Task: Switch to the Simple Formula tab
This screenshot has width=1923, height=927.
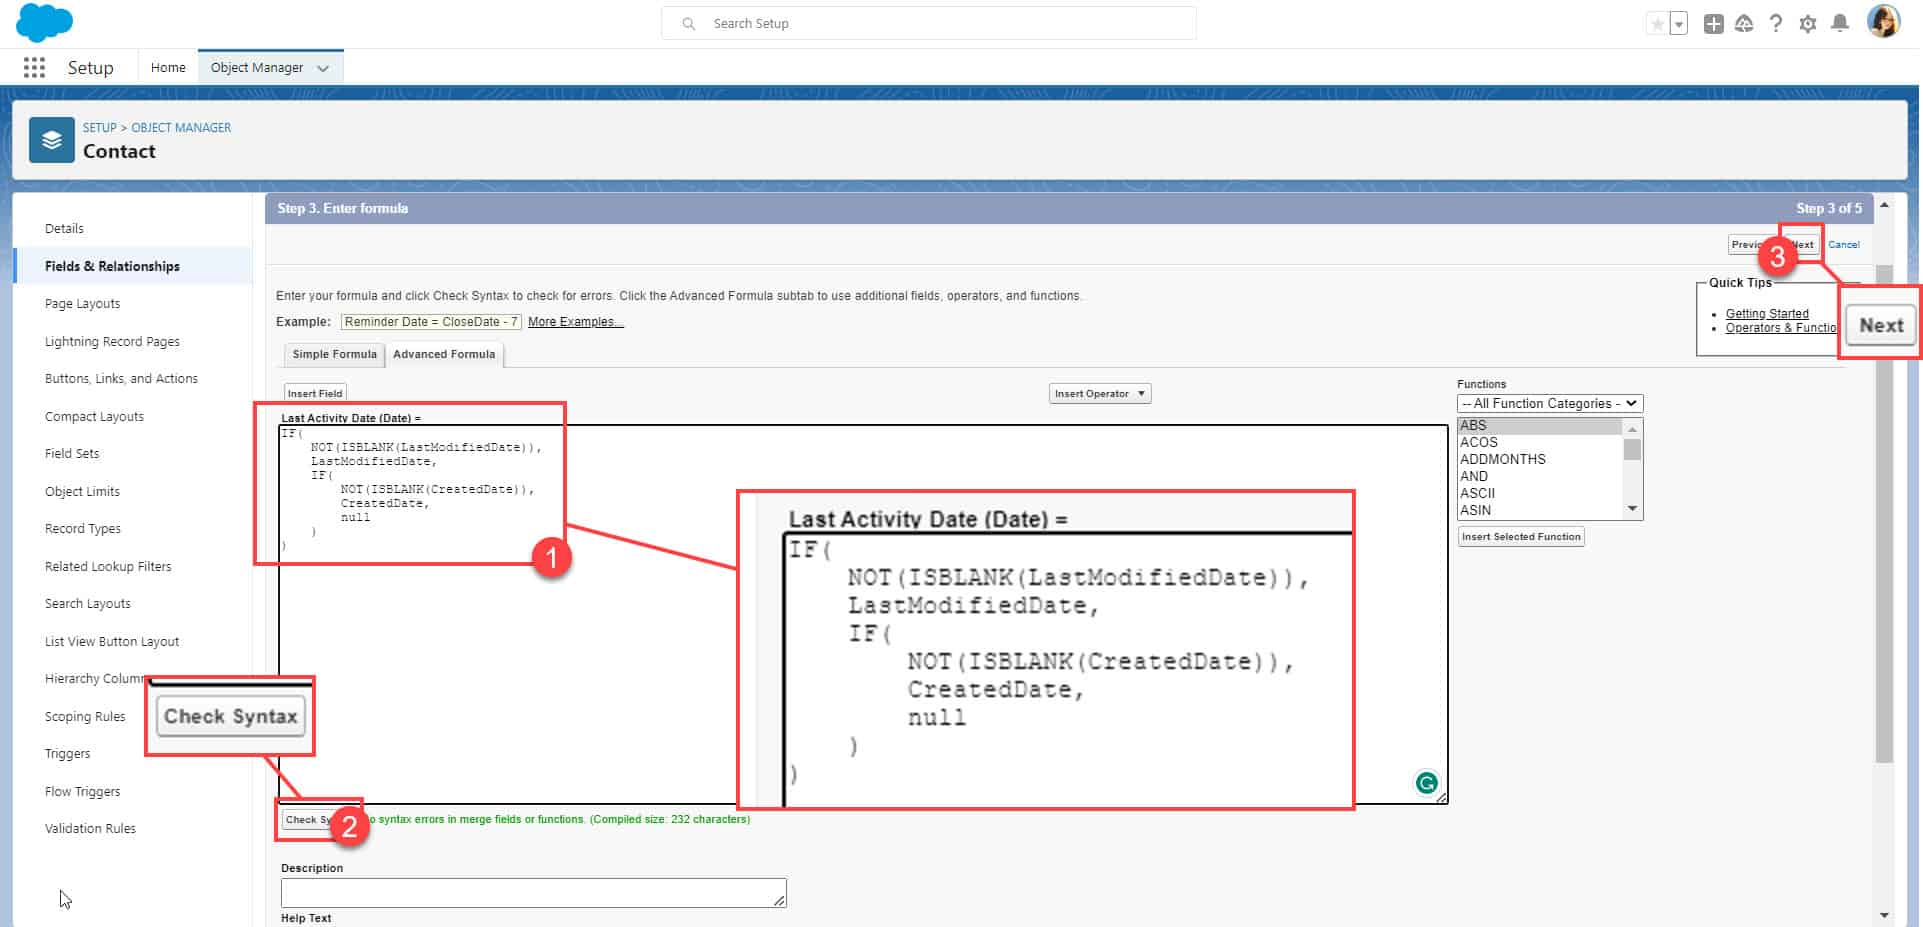Action: [333, 354]
